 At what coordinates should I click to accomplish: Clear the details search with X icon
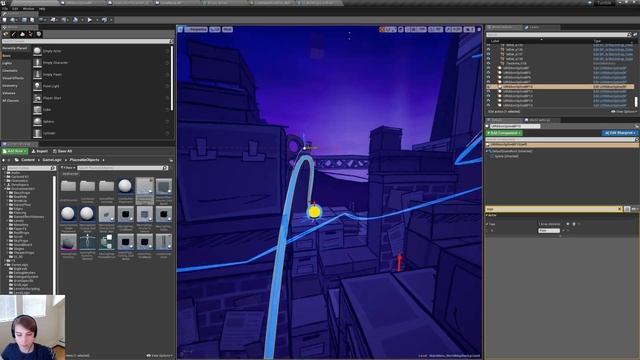coord(620,209)
